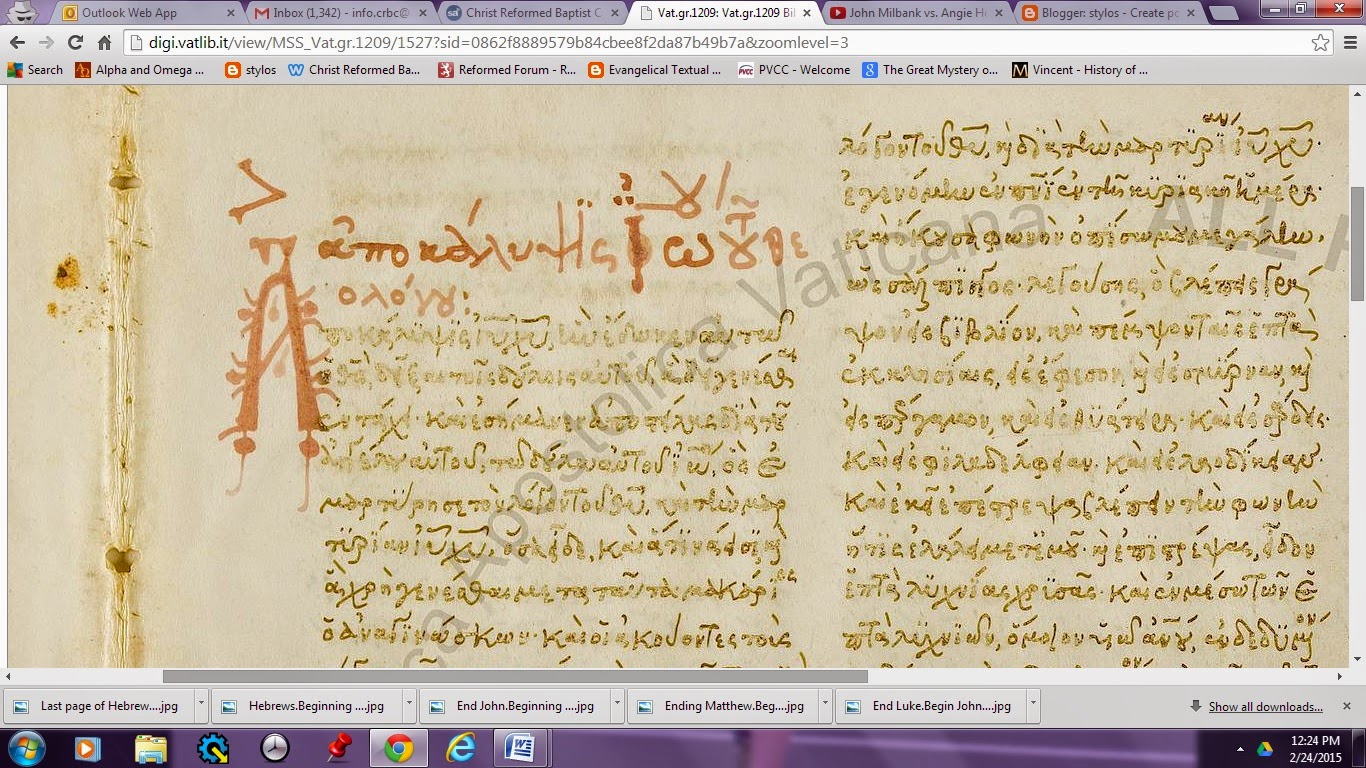Open the blue gear taskbar application

213,748
